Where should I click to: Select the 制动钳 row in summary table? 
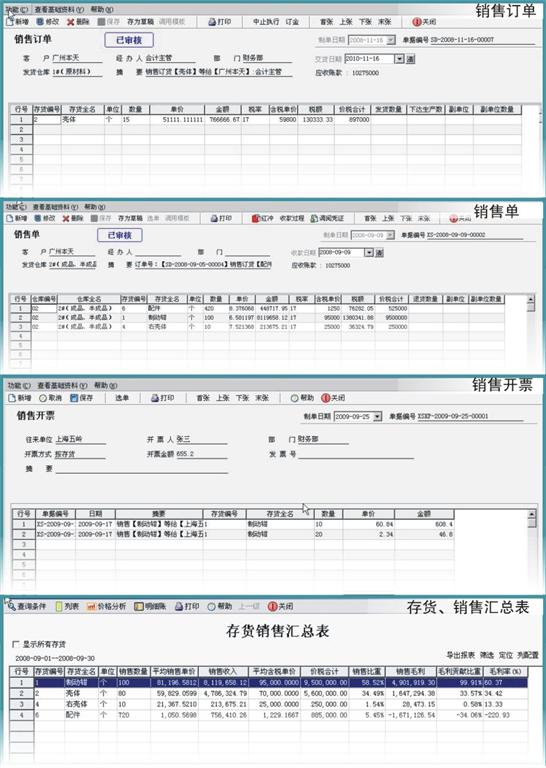tap(268, 682)
